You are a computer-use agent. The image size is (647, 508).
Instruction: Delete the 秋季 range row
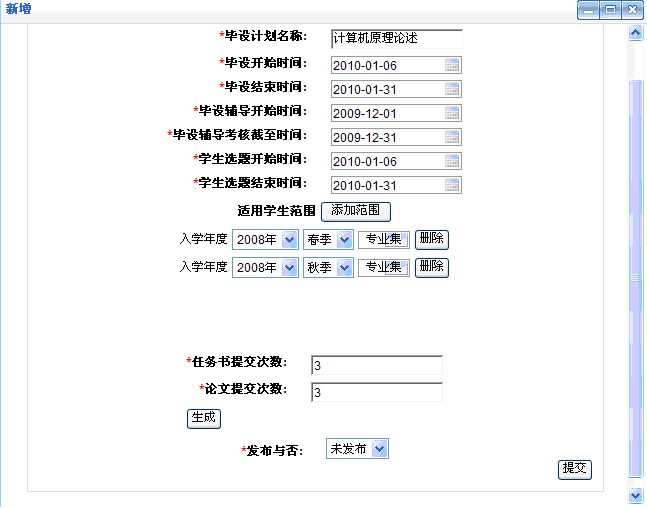pyautogui.click(x=432, y=267)
